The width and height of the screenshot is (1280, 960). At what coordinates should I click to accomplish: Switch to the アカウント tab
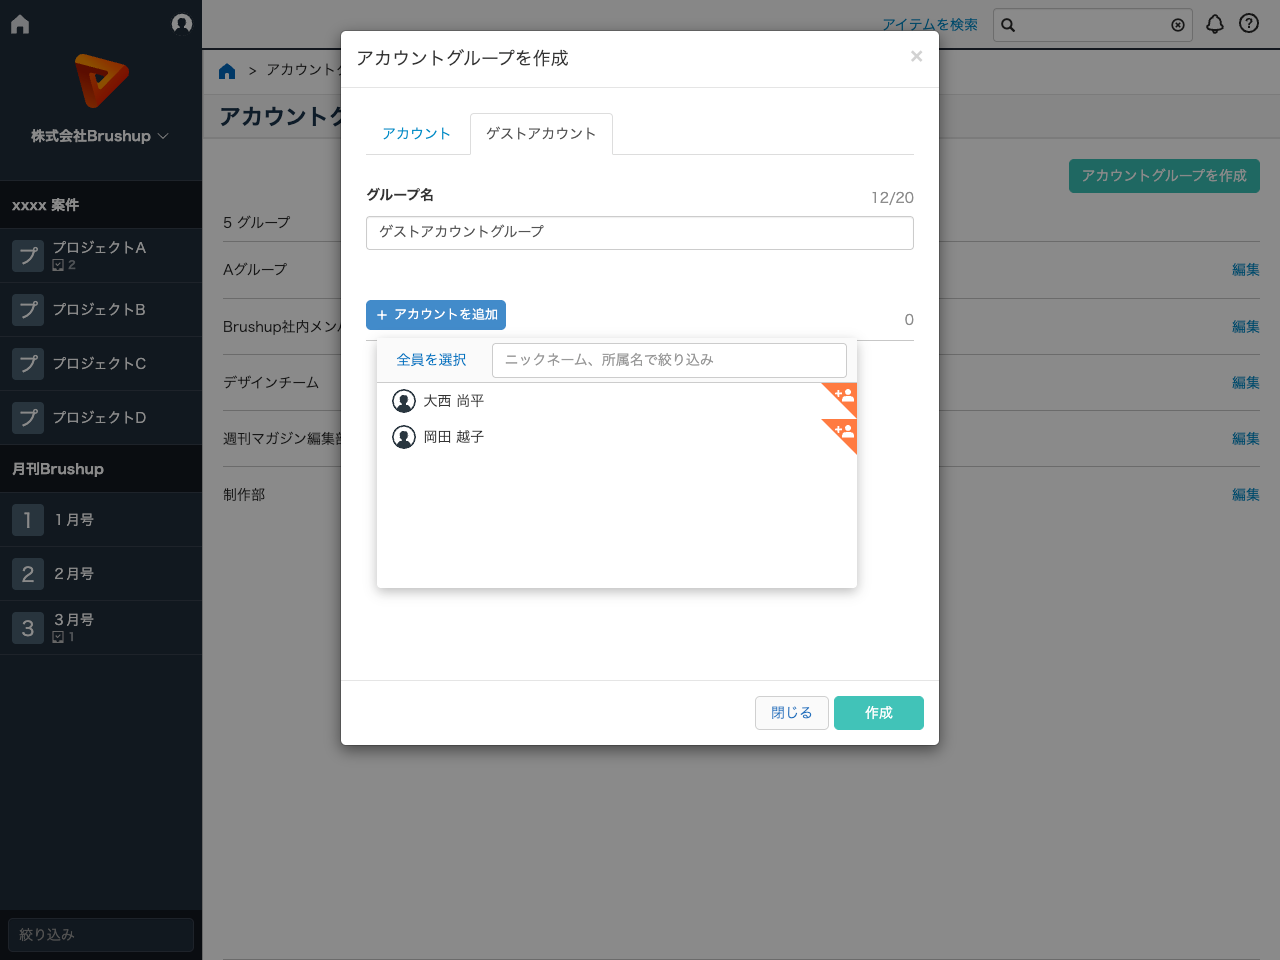[x=417, y=134]
